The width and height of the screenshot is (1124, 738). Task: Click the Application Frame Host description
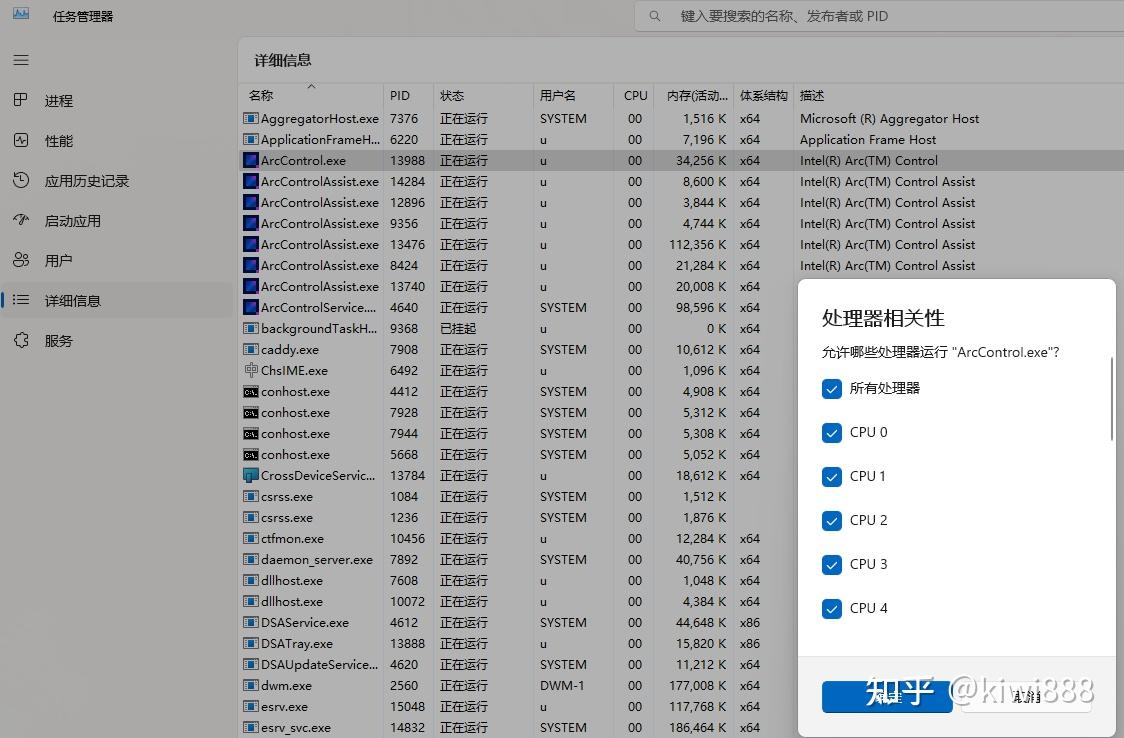tap(867, 140)
